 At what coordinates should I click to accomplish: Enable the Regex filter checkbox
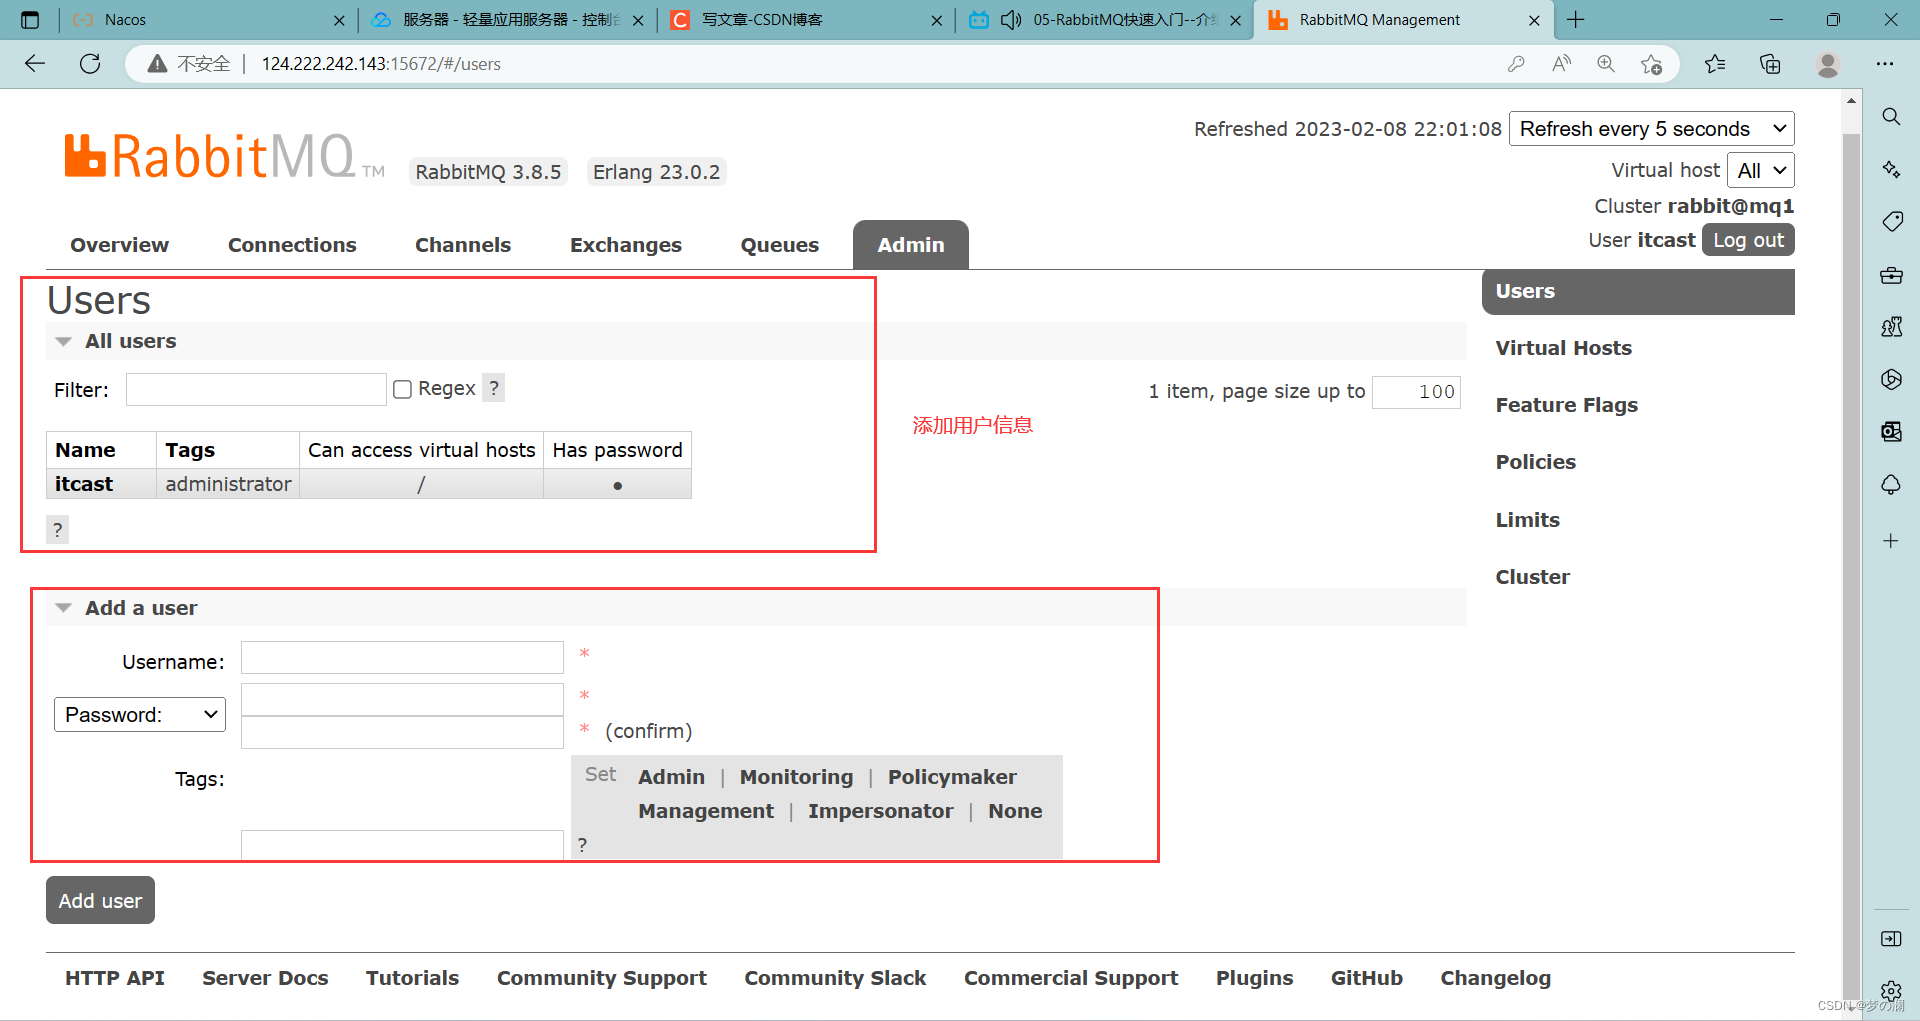(402, 389)
